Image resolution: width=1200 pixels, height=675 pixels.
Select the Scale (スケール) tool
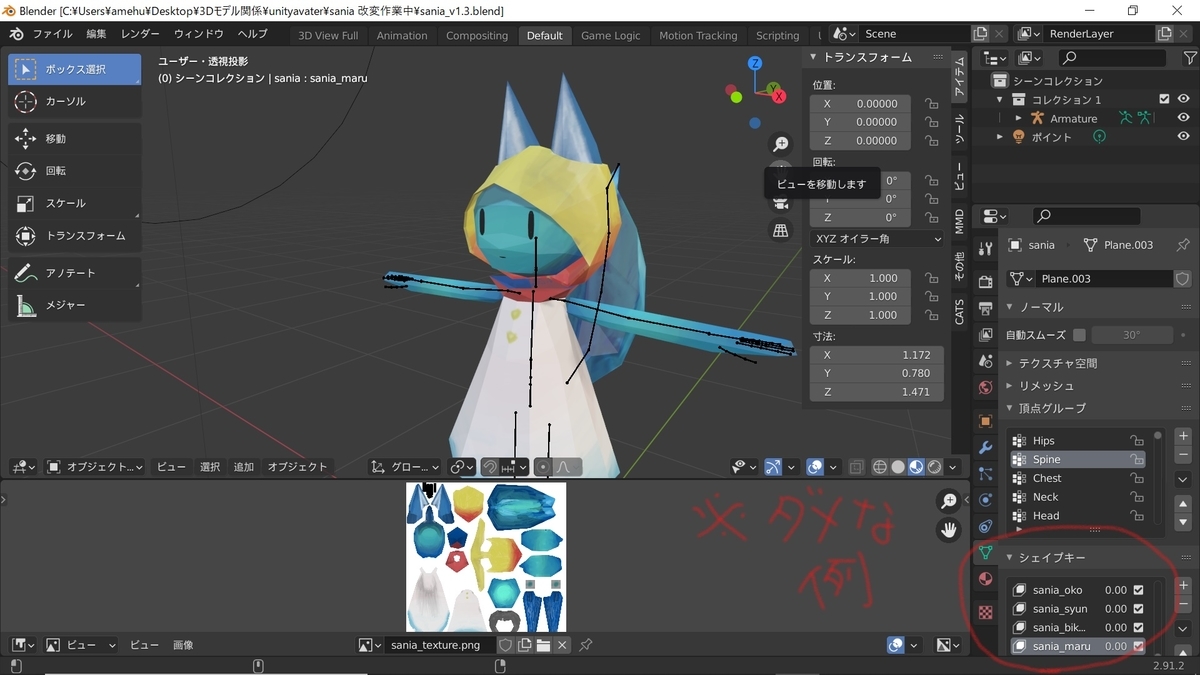pos(74,203)
